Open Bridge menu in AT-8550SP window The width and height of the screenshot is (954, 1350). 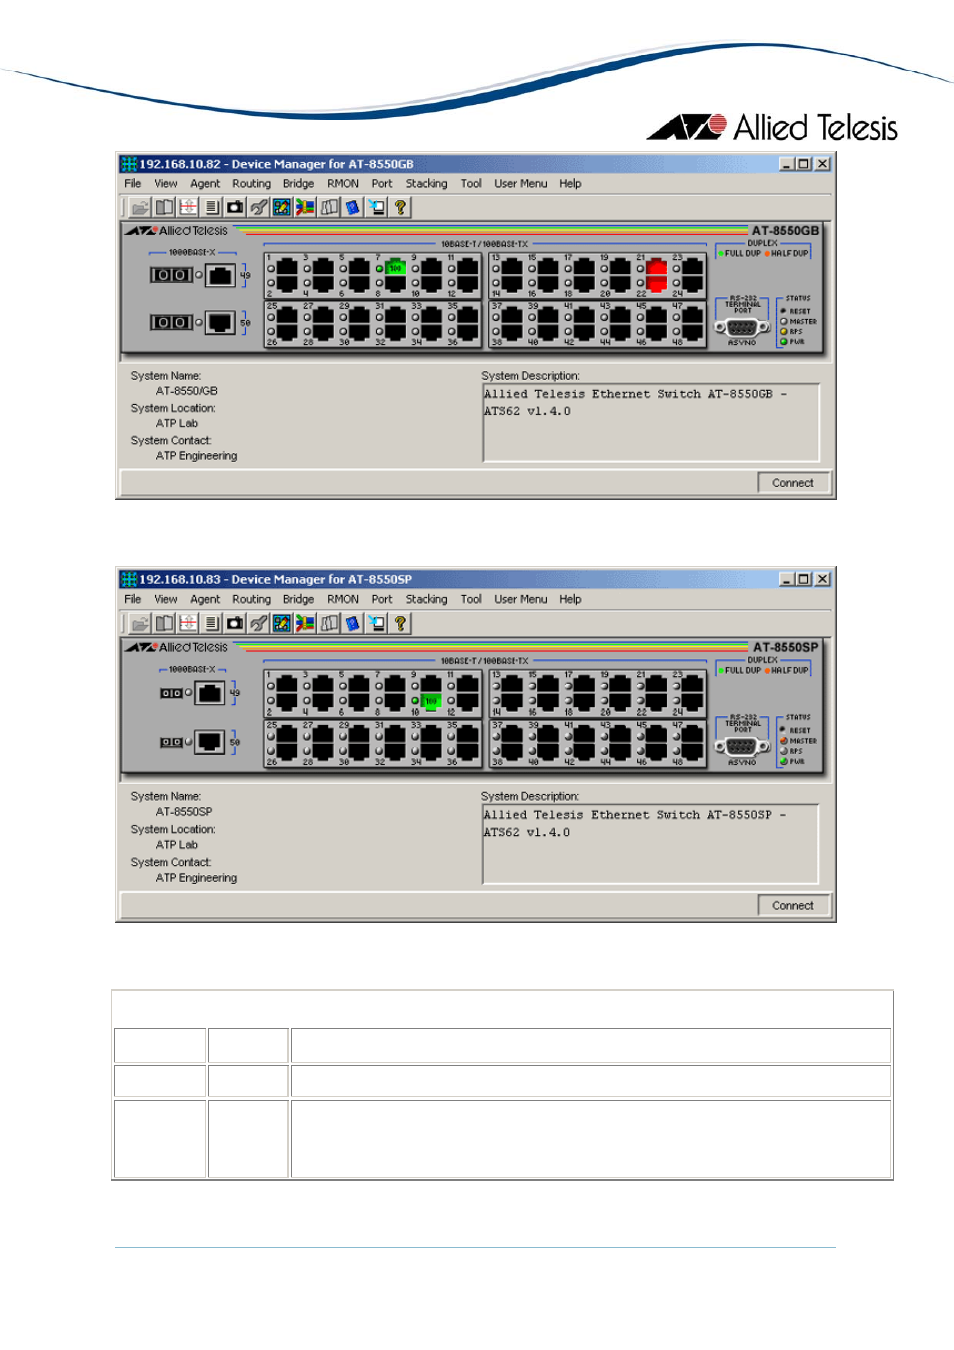point(298,600)
